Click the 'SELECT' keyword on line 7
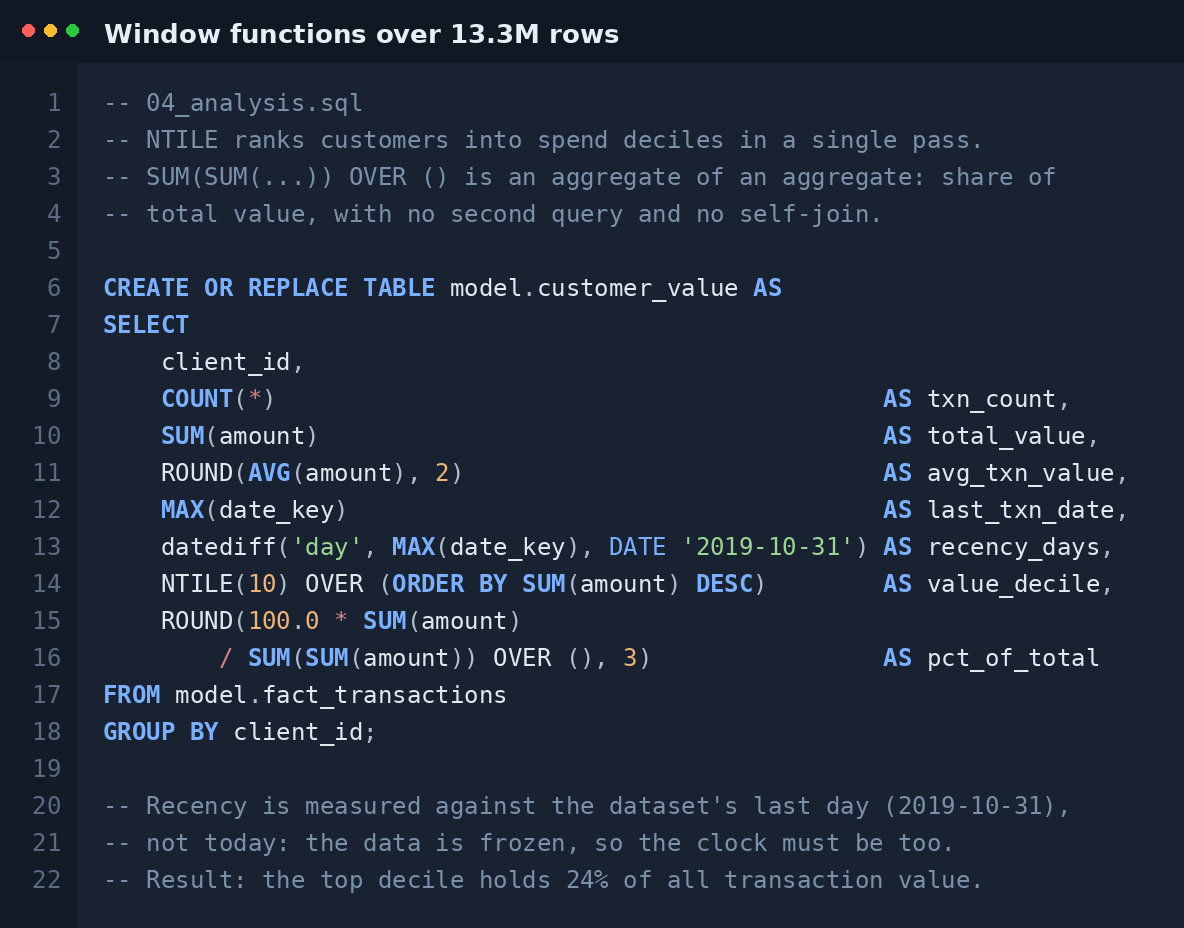 (x=146, y=325)
